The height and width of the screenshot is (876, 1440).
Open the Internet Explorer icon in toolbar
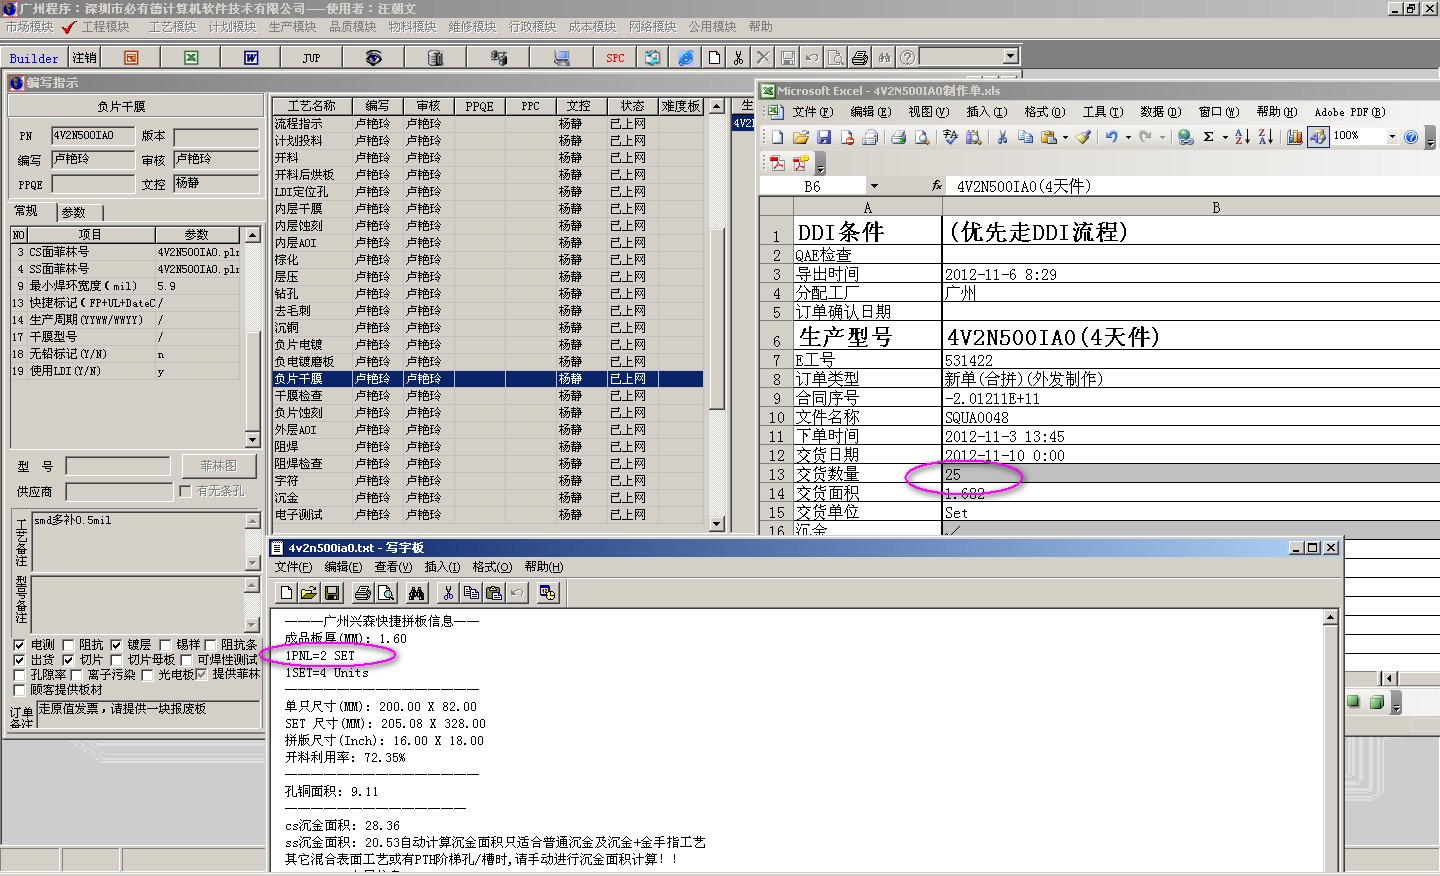pyautogui.click(x=685, y=58)
